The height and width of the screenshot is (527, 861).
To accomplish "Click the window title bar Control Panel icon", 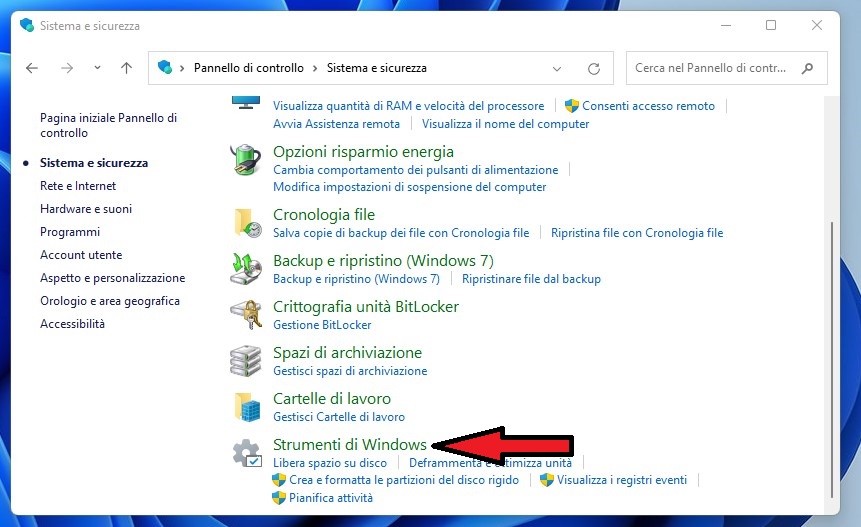I will (26, 25).
